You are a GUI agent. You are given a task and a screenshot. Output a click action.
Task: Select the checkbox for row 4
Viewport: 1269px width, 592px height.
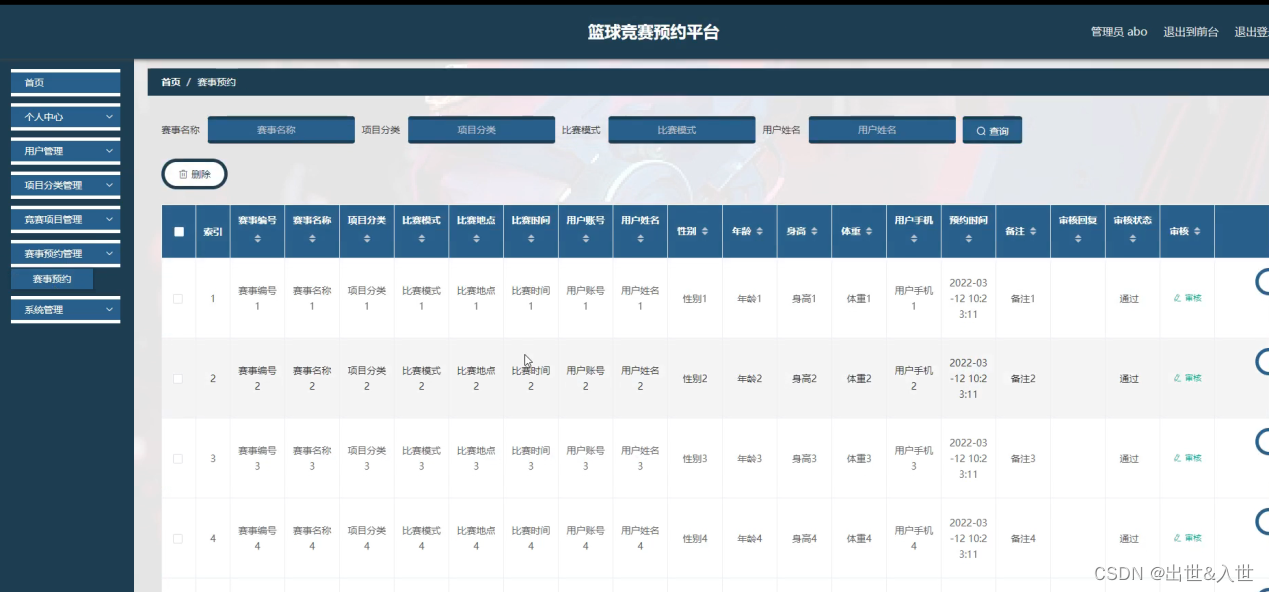pyautogui.click(x=178, y=539)
